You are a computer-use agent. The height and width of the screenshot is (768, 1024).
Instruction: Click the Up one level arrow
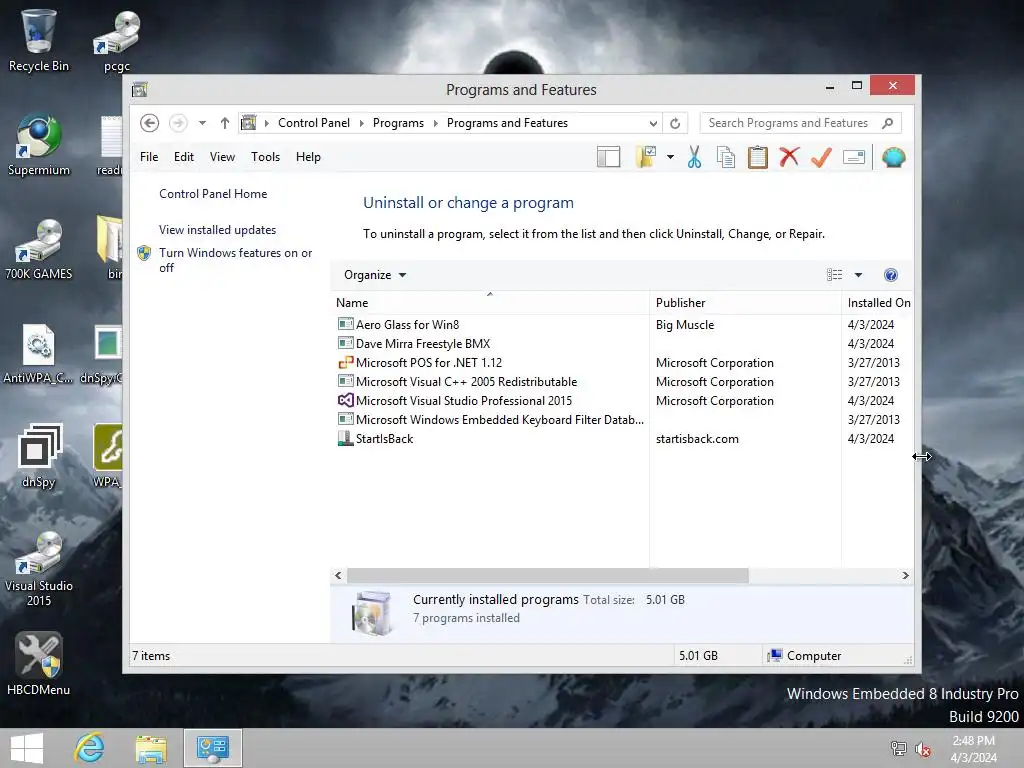(x=225, y=123)
